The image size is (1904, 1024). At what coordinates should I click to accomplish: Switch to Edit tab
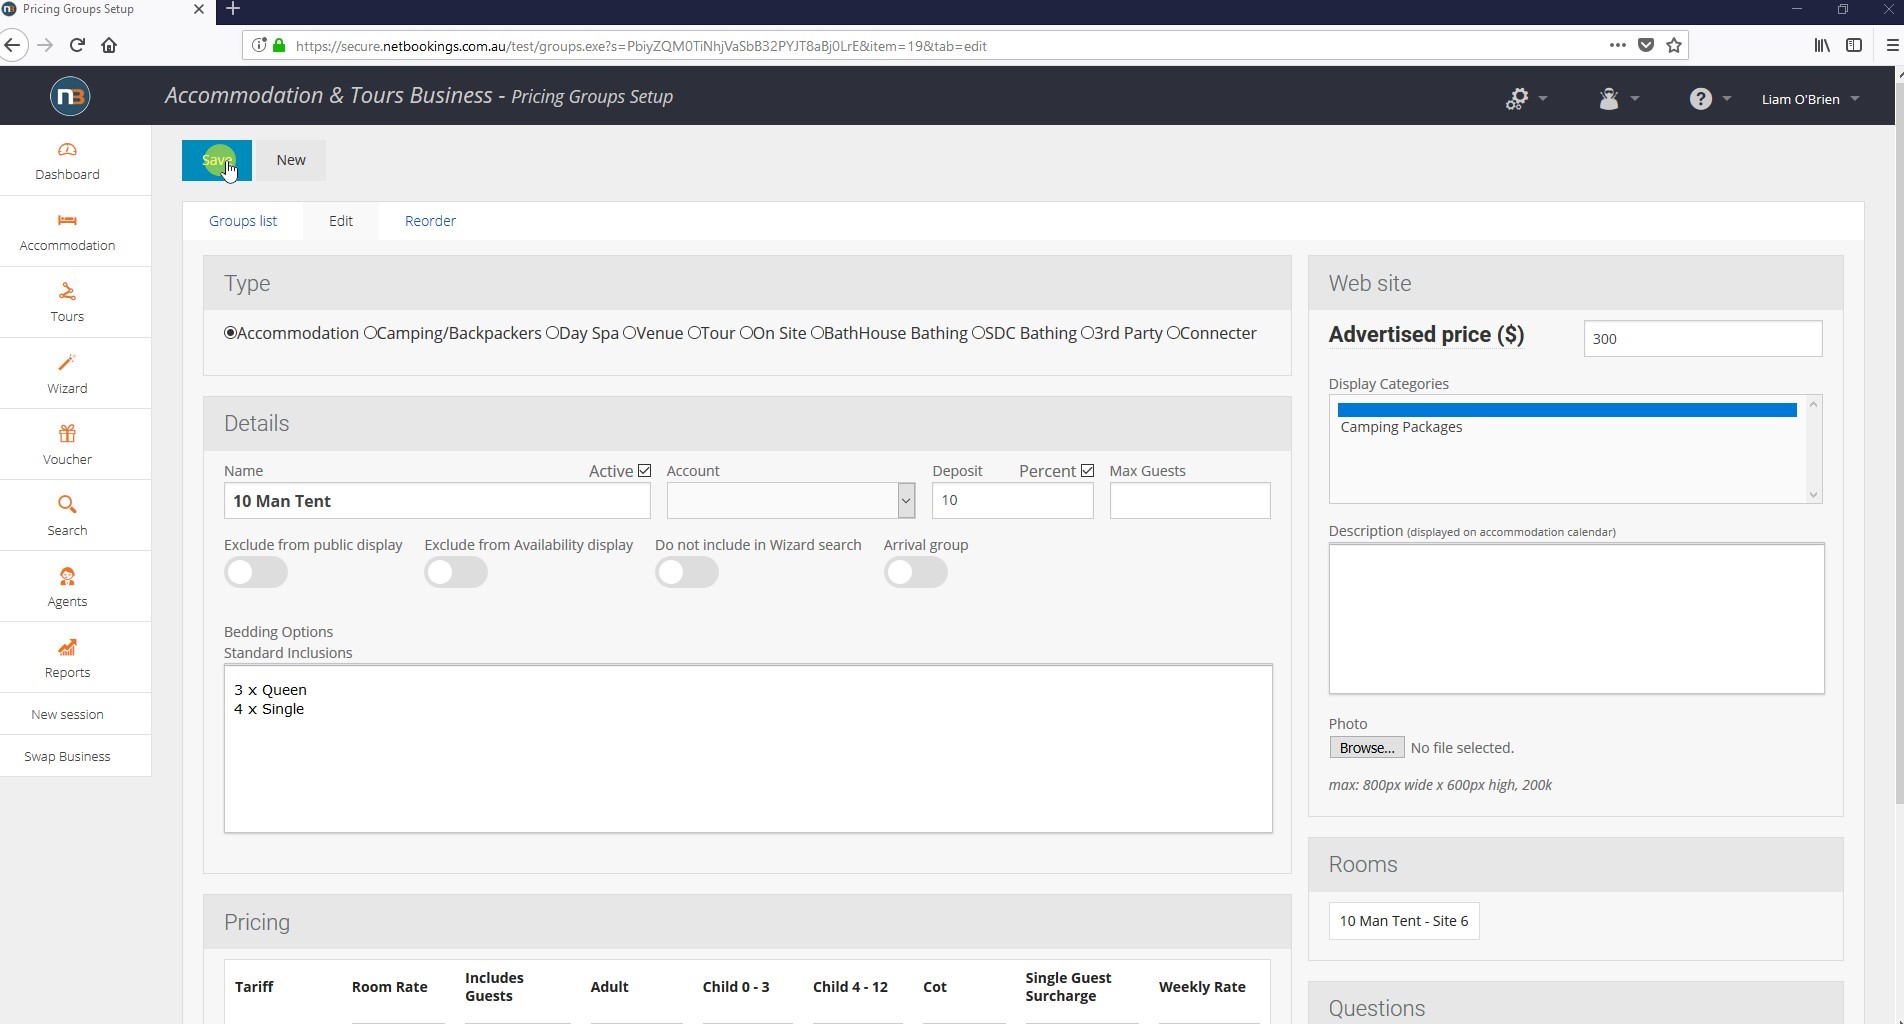341,221
